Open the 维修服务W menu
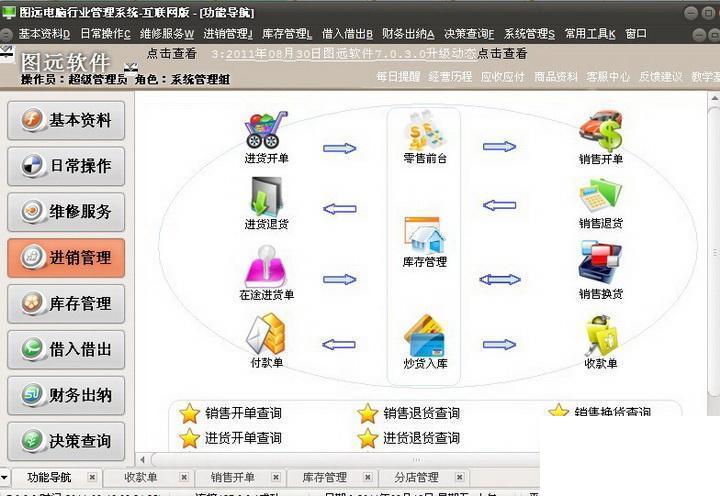The image size is (720, 496). pyautogui.click(x=167, y=34)
